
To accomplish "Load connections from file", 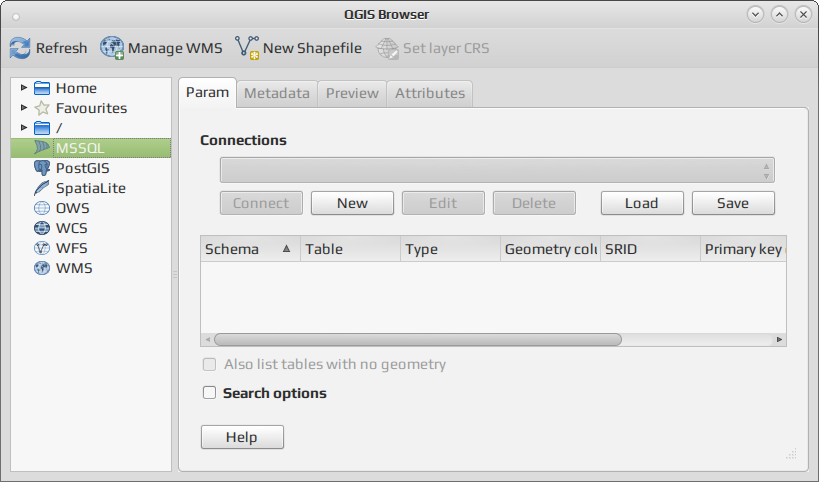I will (642, 203).
